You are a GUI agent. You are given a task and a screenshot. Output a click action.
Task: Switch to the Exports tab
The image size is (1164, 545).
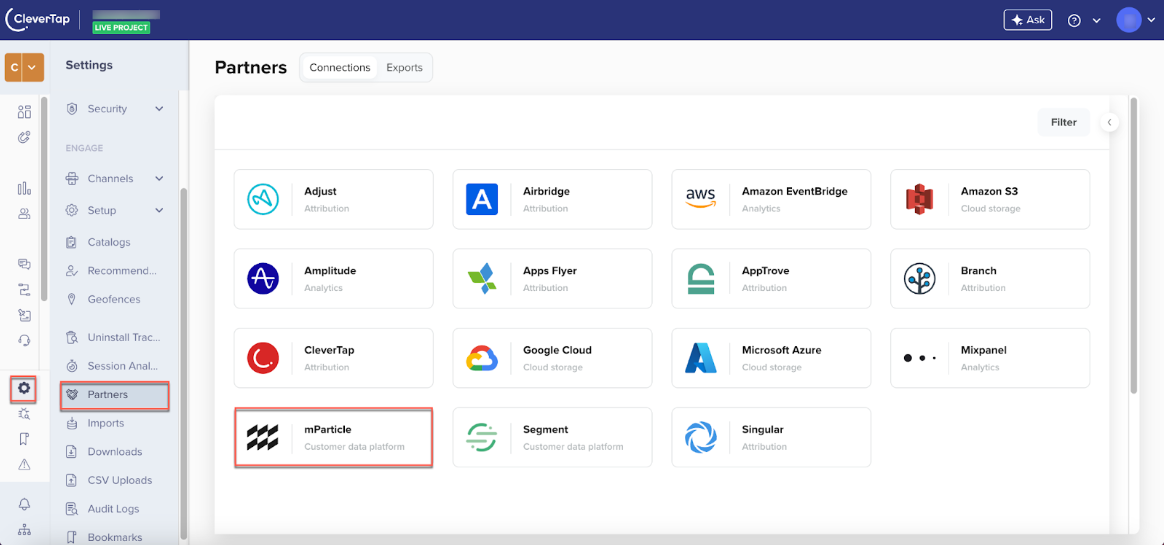(x=405, y=68)
